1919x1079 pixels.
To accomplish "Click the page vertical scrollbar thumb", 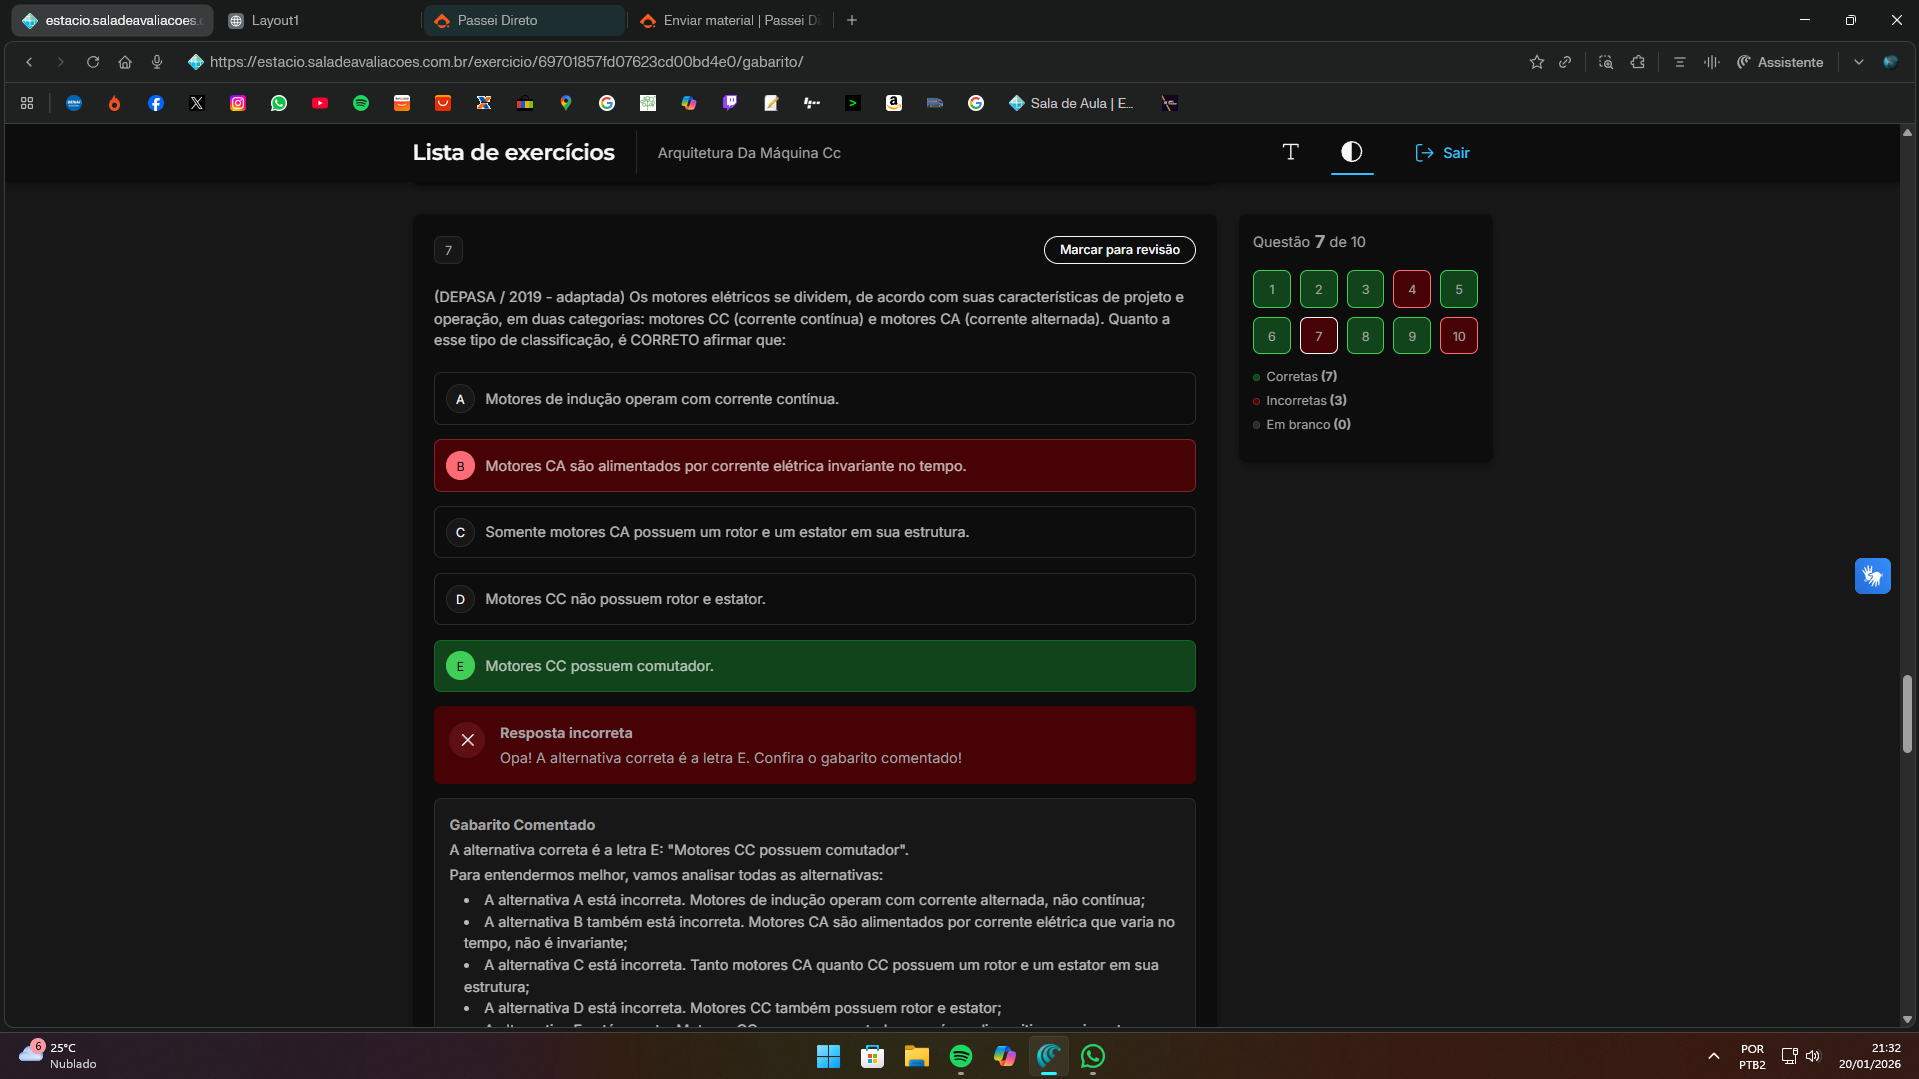I will pyautogui.click(x=1906, y=714).
